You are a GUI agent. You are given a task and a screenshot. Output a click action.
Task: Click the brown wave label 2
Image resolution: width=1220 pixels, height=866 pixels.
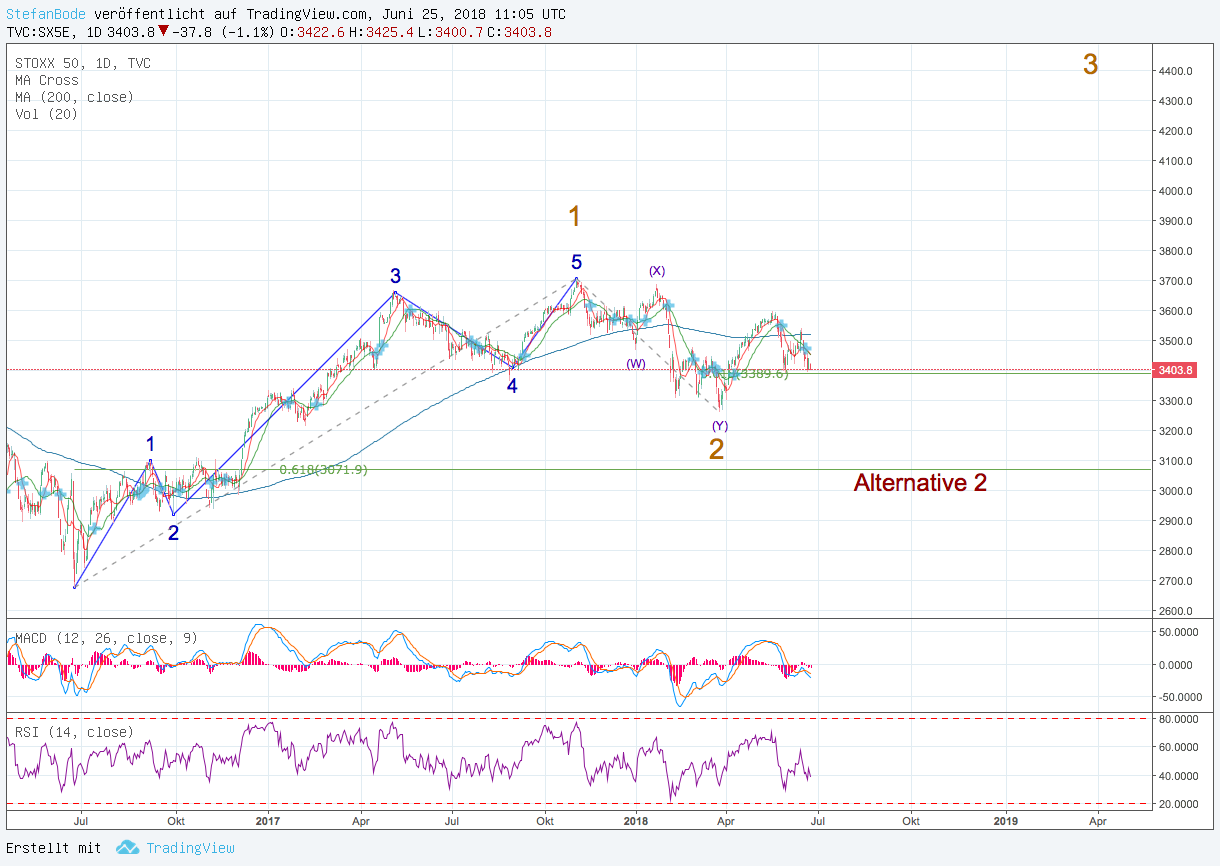(716, 449)
